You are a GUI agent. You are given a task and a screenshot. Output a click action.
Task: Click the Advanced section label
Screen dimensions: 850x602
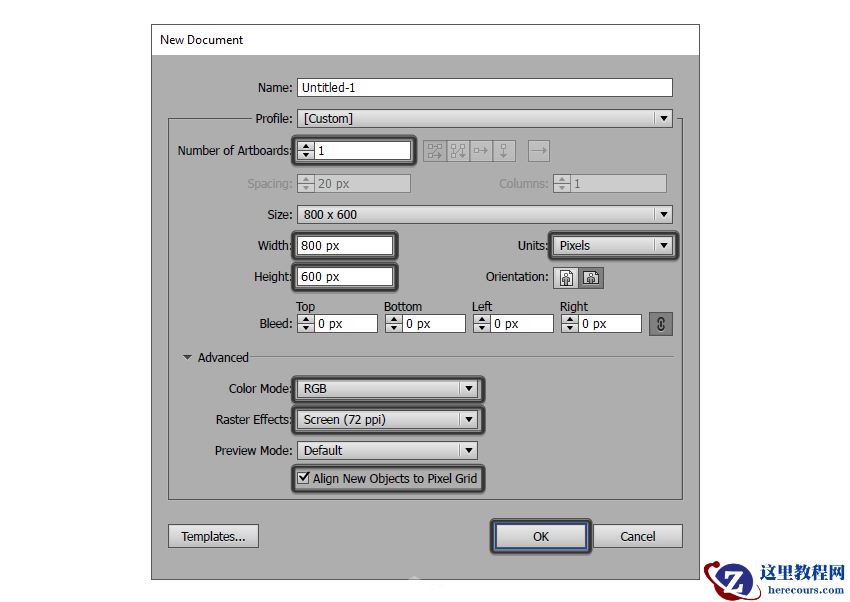click(x=223, y=358)
